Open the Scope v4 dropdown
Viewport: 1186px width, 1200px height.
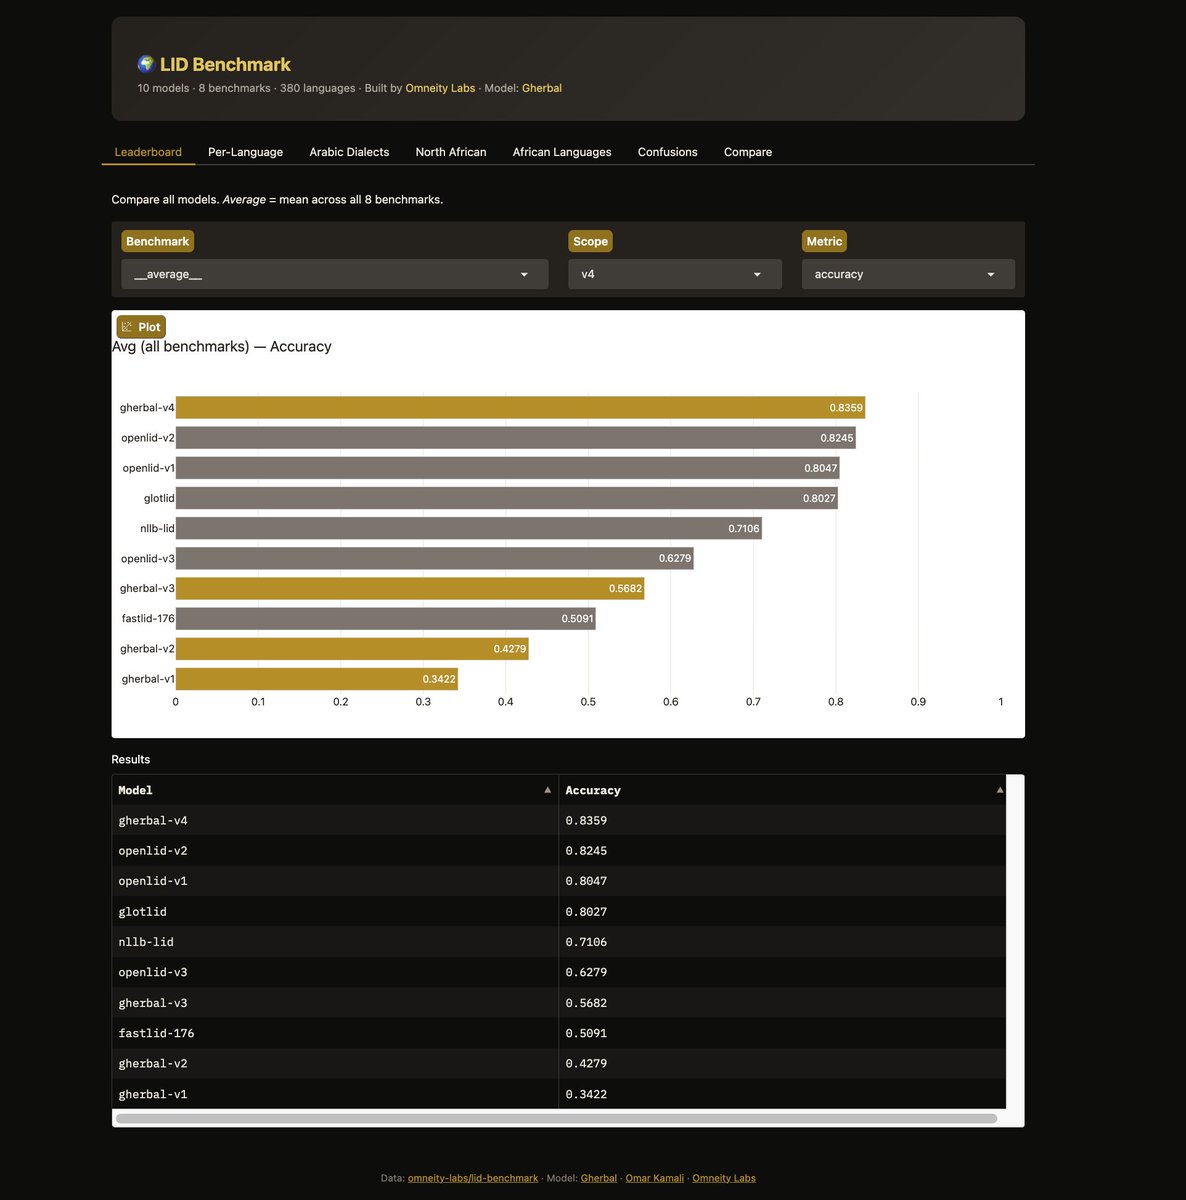click(x=675, y=274)
